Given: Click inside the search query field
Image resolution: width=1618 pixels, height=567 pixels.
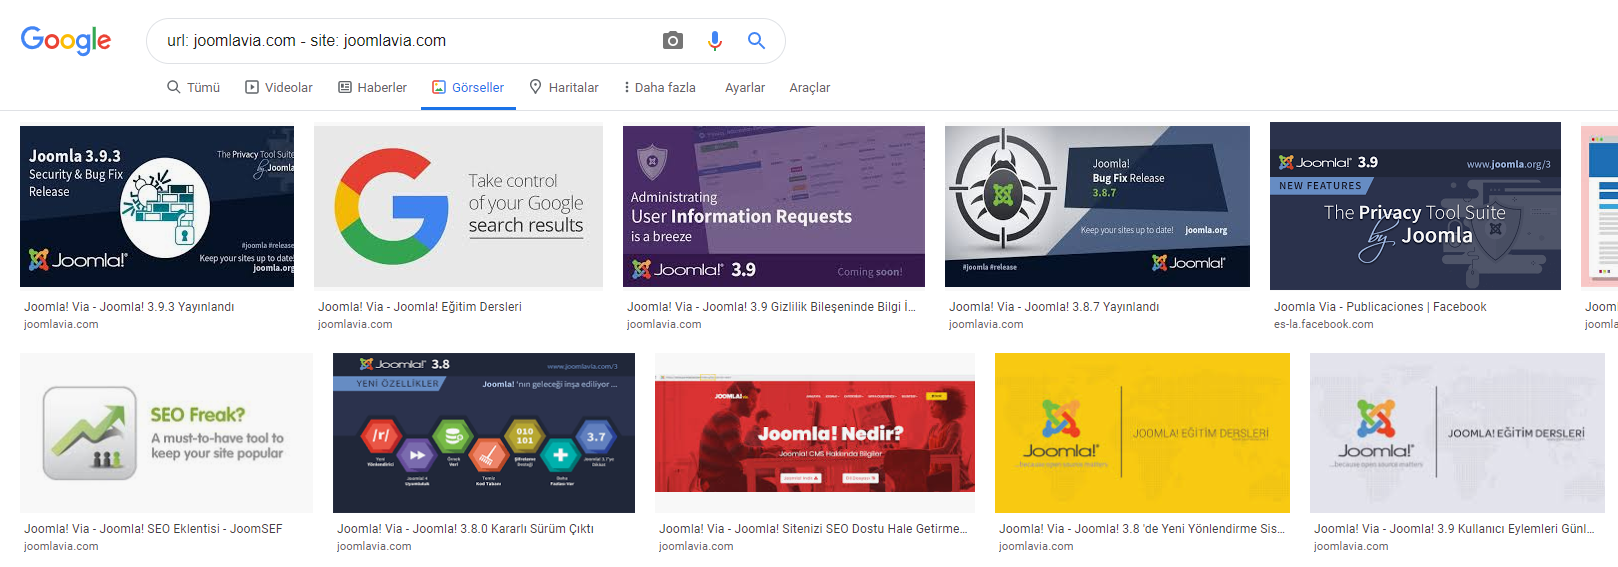Looking at the screenshot, I should 400,41.
